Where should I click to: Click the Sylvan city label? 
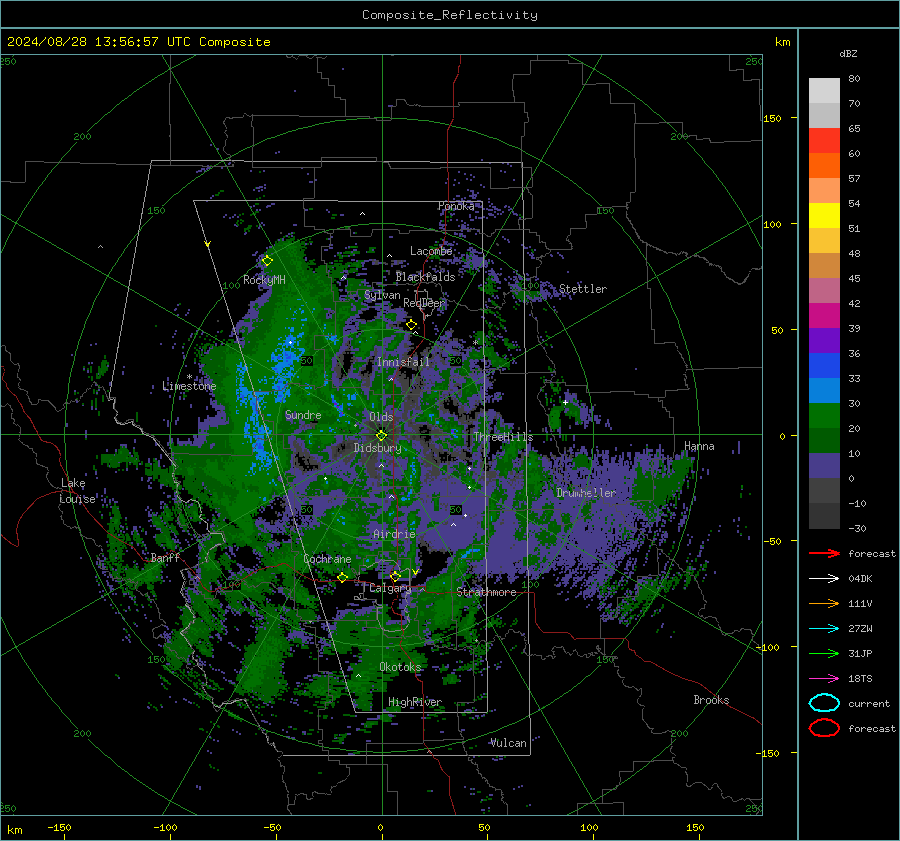[x=382, y=295]
